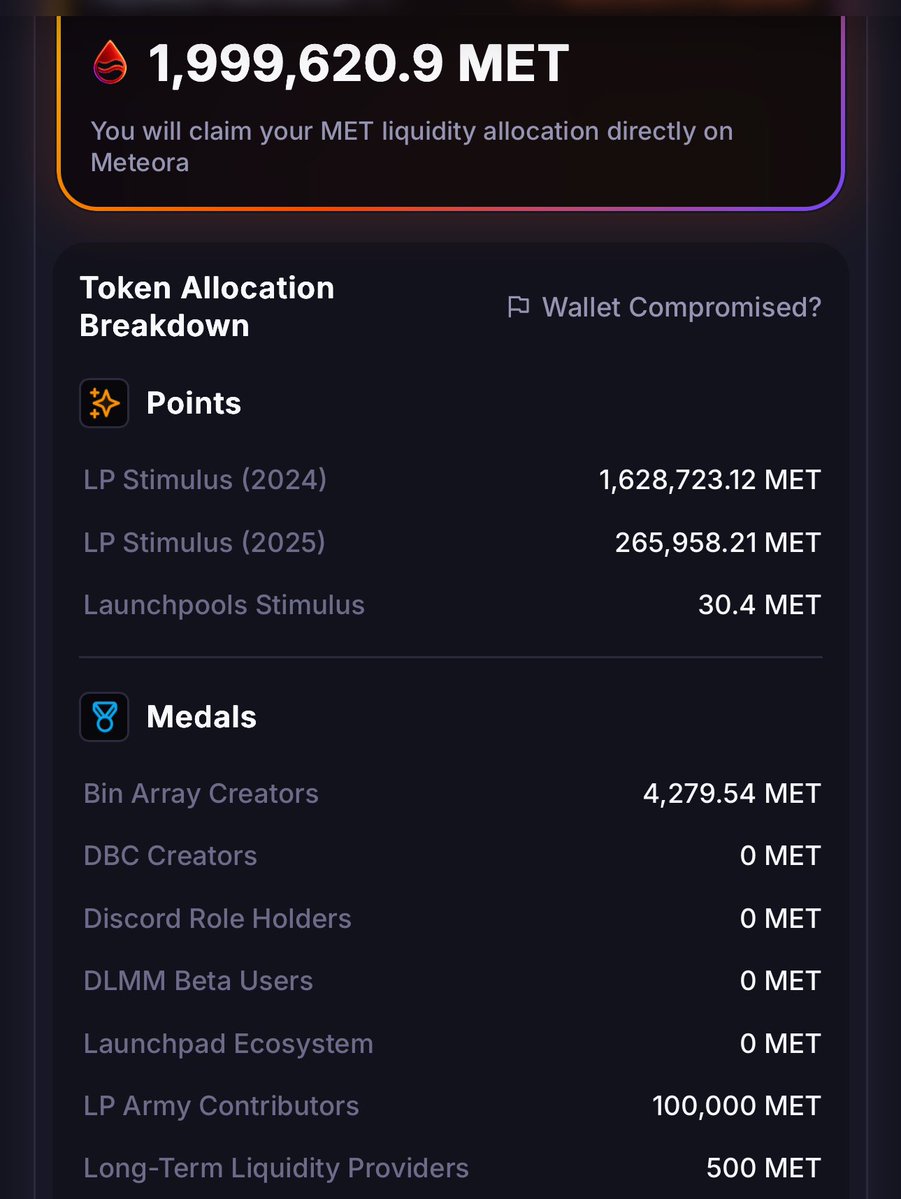Click the red MET droplet token icon

click(x=110, y=62)
